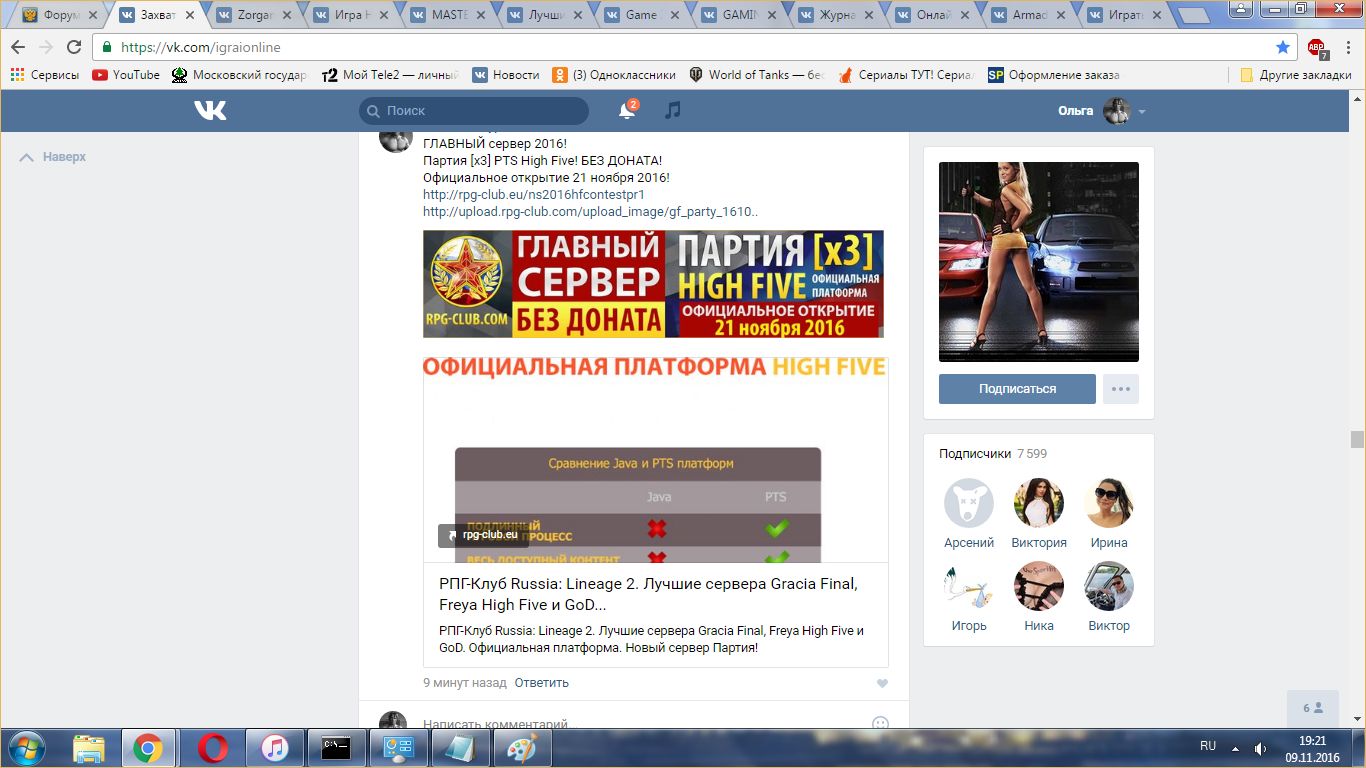
Task: Open the Adblock Plus extension icon
Action: click(1316, 47)
